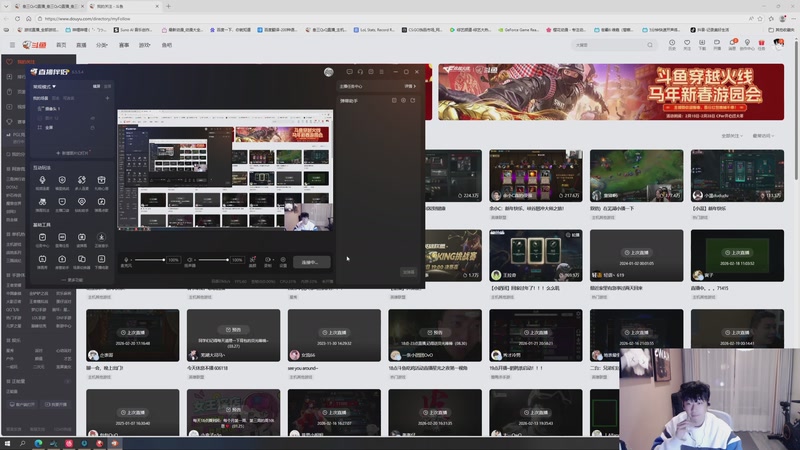Image resolution: width=800 pixels, height=450 pixels.
Task: Open a new browser tab
Action: [168, 6]
